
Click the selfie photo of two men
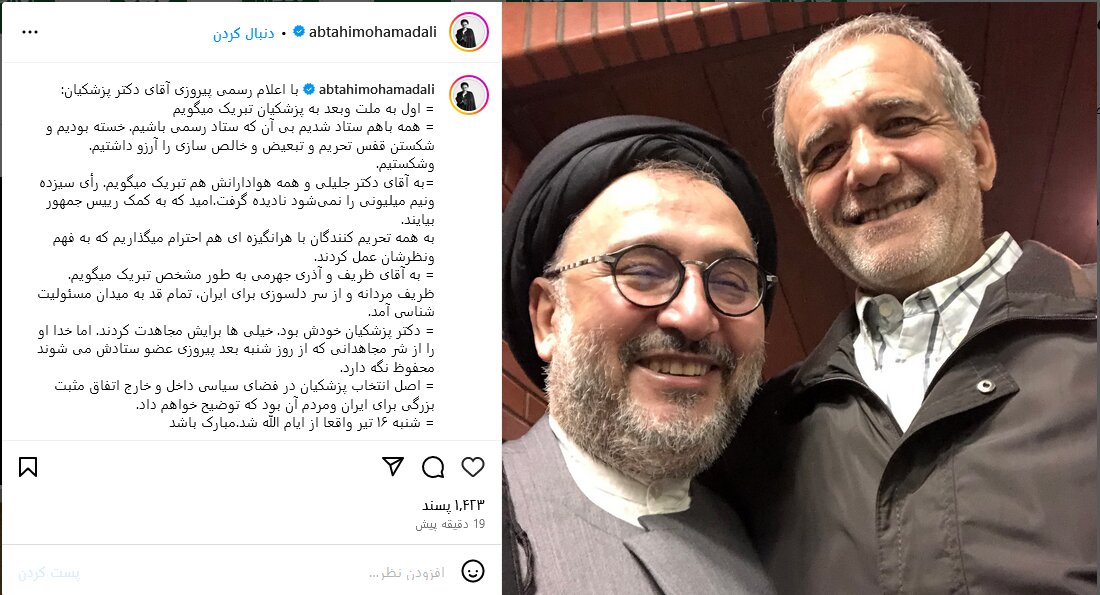(x=800, y=298)
